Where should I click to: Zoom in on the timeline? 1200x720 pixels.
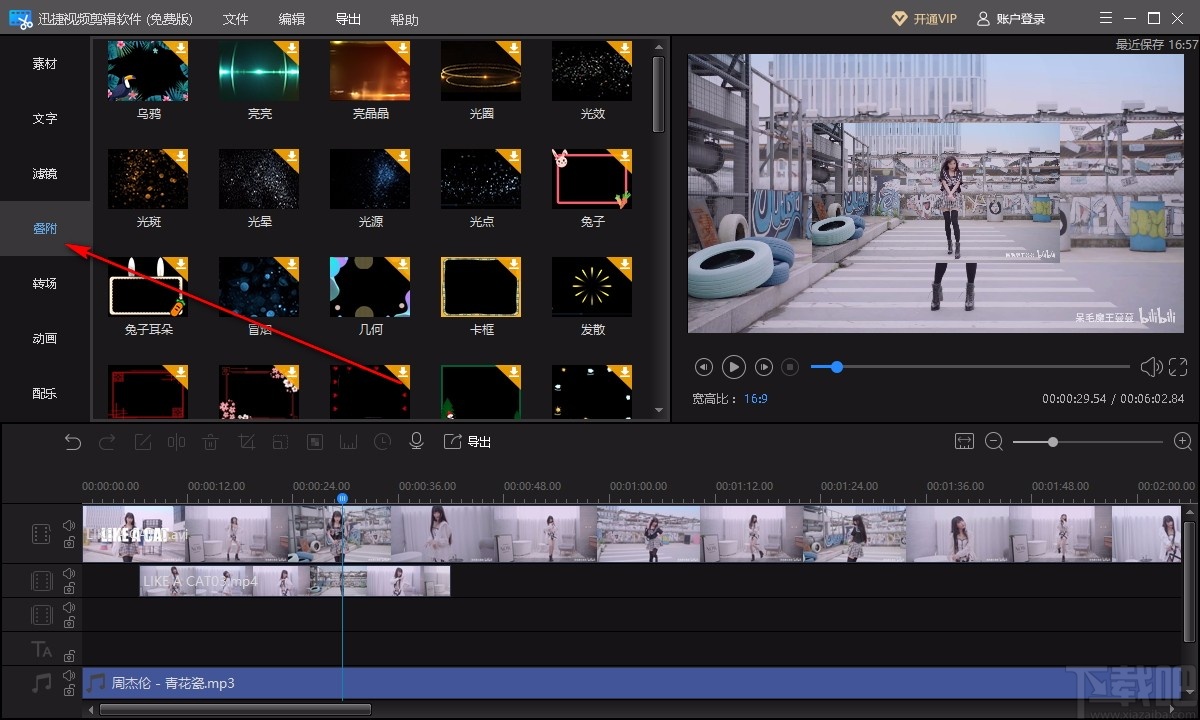(1182, 442)
